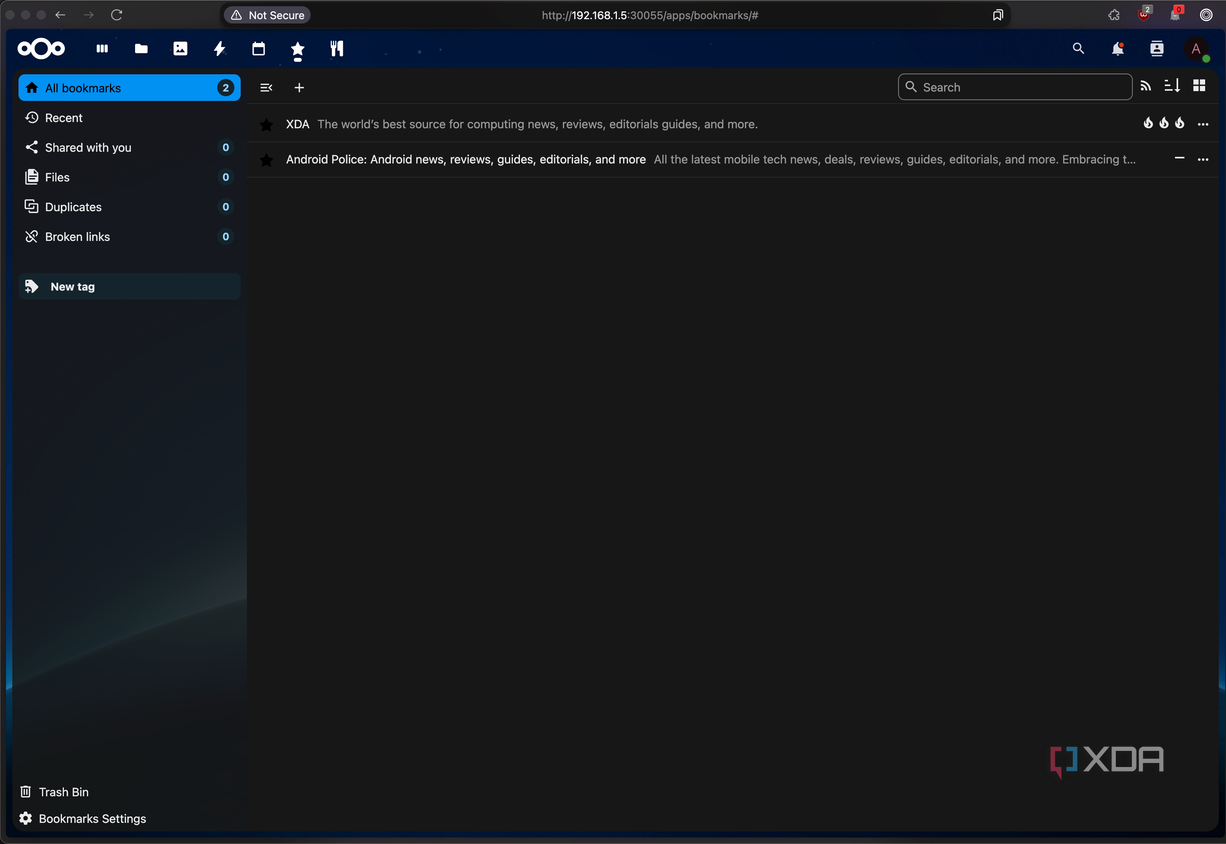Viewport: 1226px width, 844px height.
Task: Open the Calendar app icon
Action: (x=258, y=48)
